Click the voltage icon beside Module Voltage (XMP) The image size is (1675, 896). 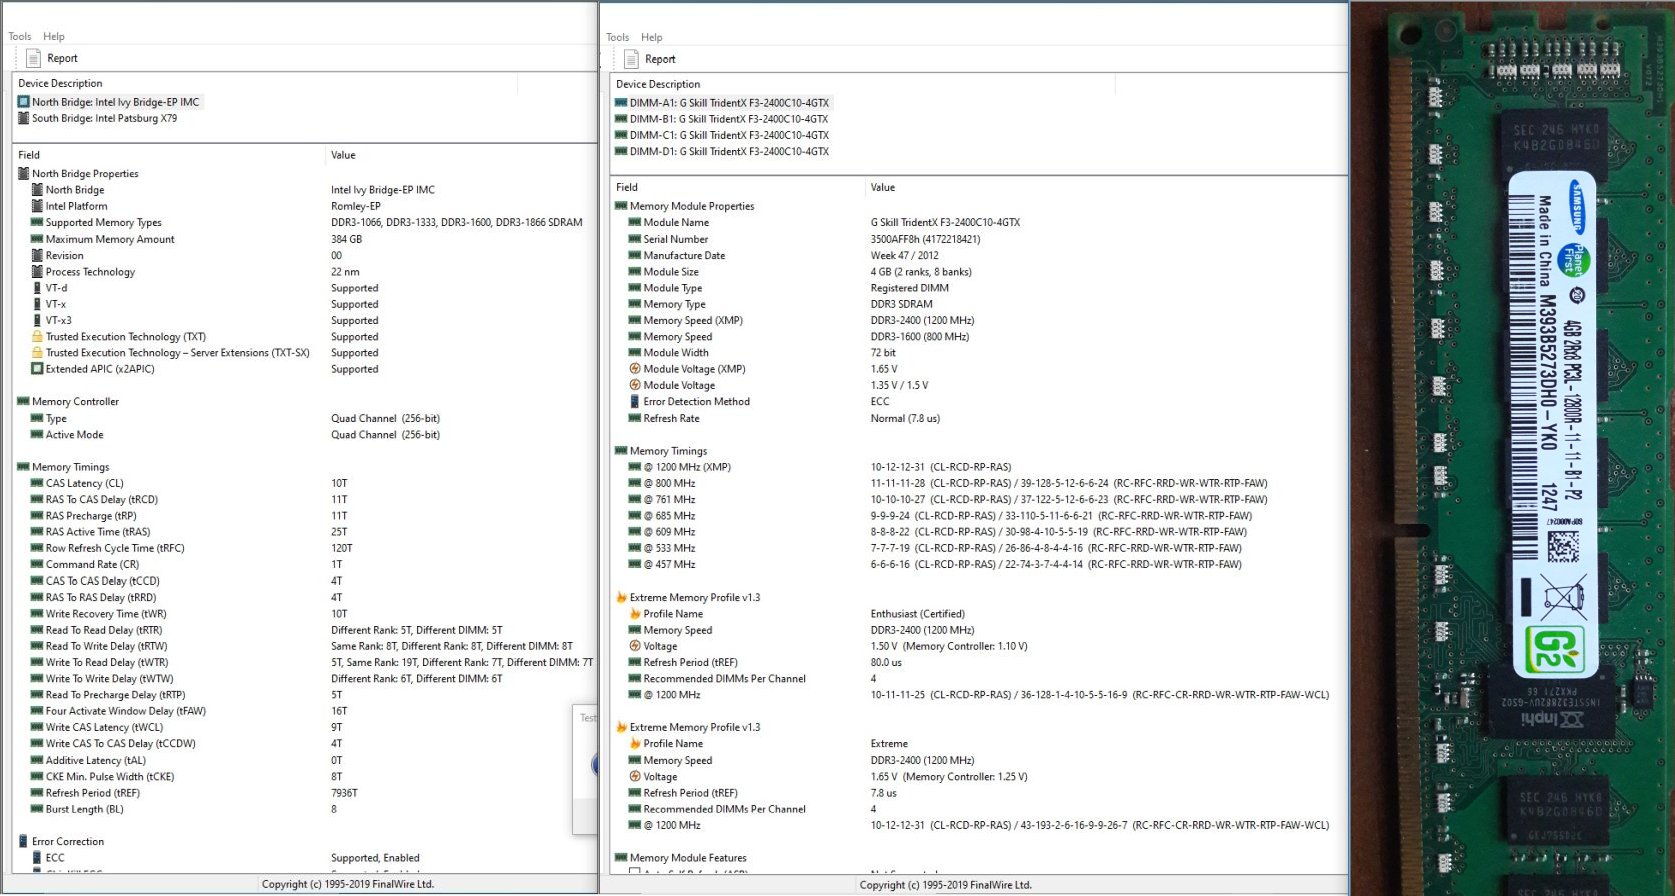pos(635,369)
